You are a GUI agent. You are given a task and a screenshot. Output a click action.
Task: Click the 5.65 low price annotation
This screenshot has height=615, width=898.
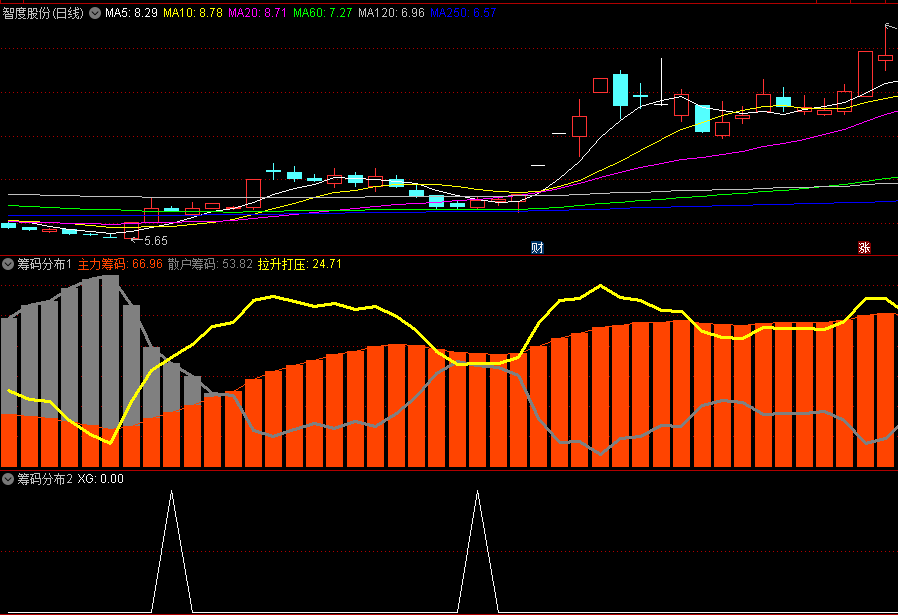[x=156, y=241]
